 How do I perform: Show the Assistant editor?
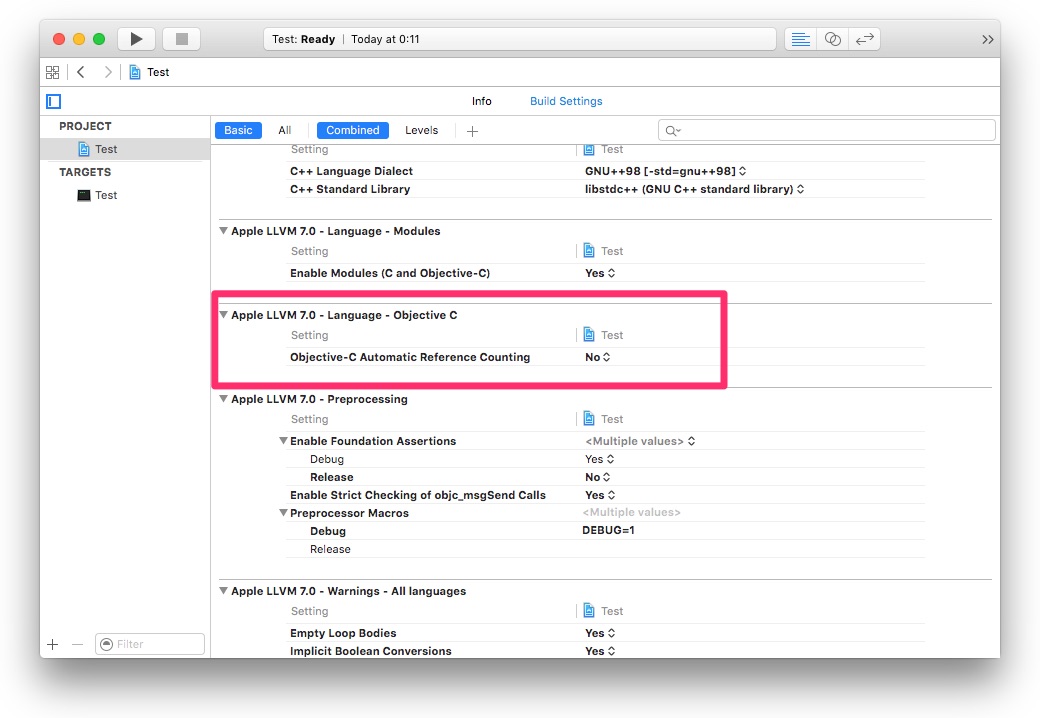[832, 39]
